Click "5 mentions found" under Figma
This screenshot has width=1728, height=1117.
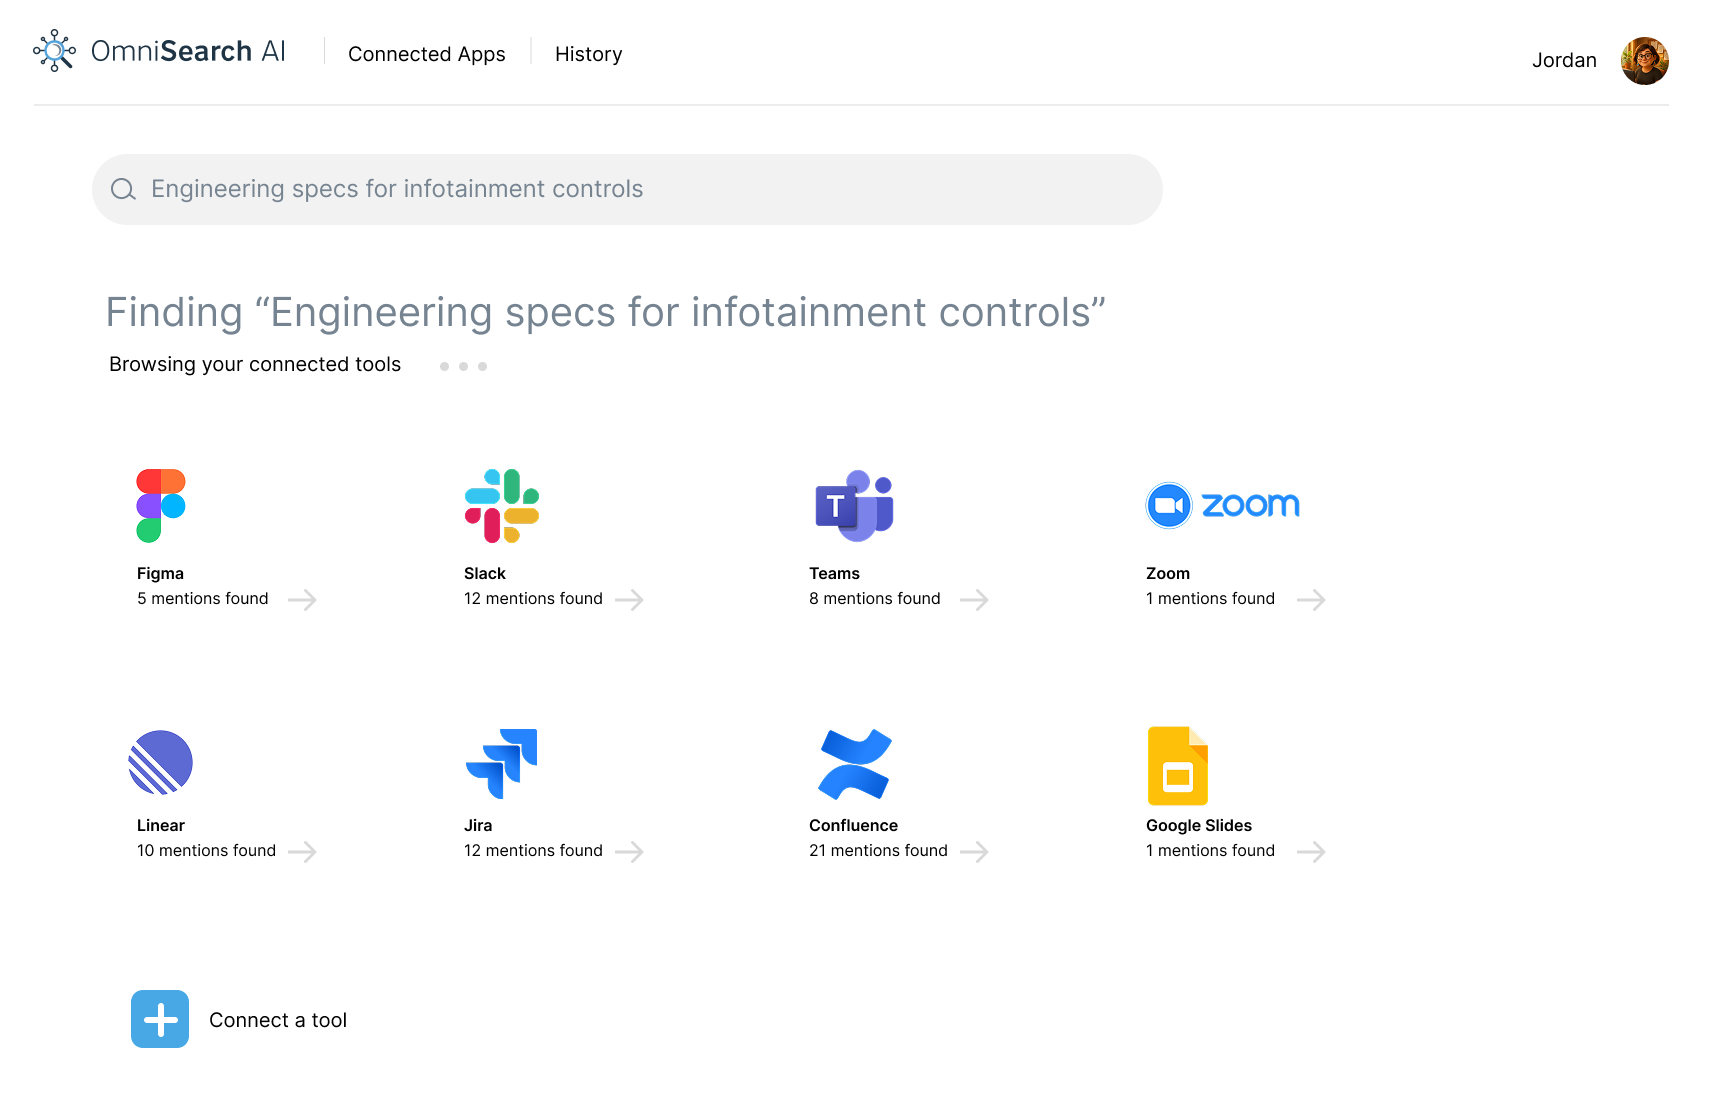click(x=203, y=598)
